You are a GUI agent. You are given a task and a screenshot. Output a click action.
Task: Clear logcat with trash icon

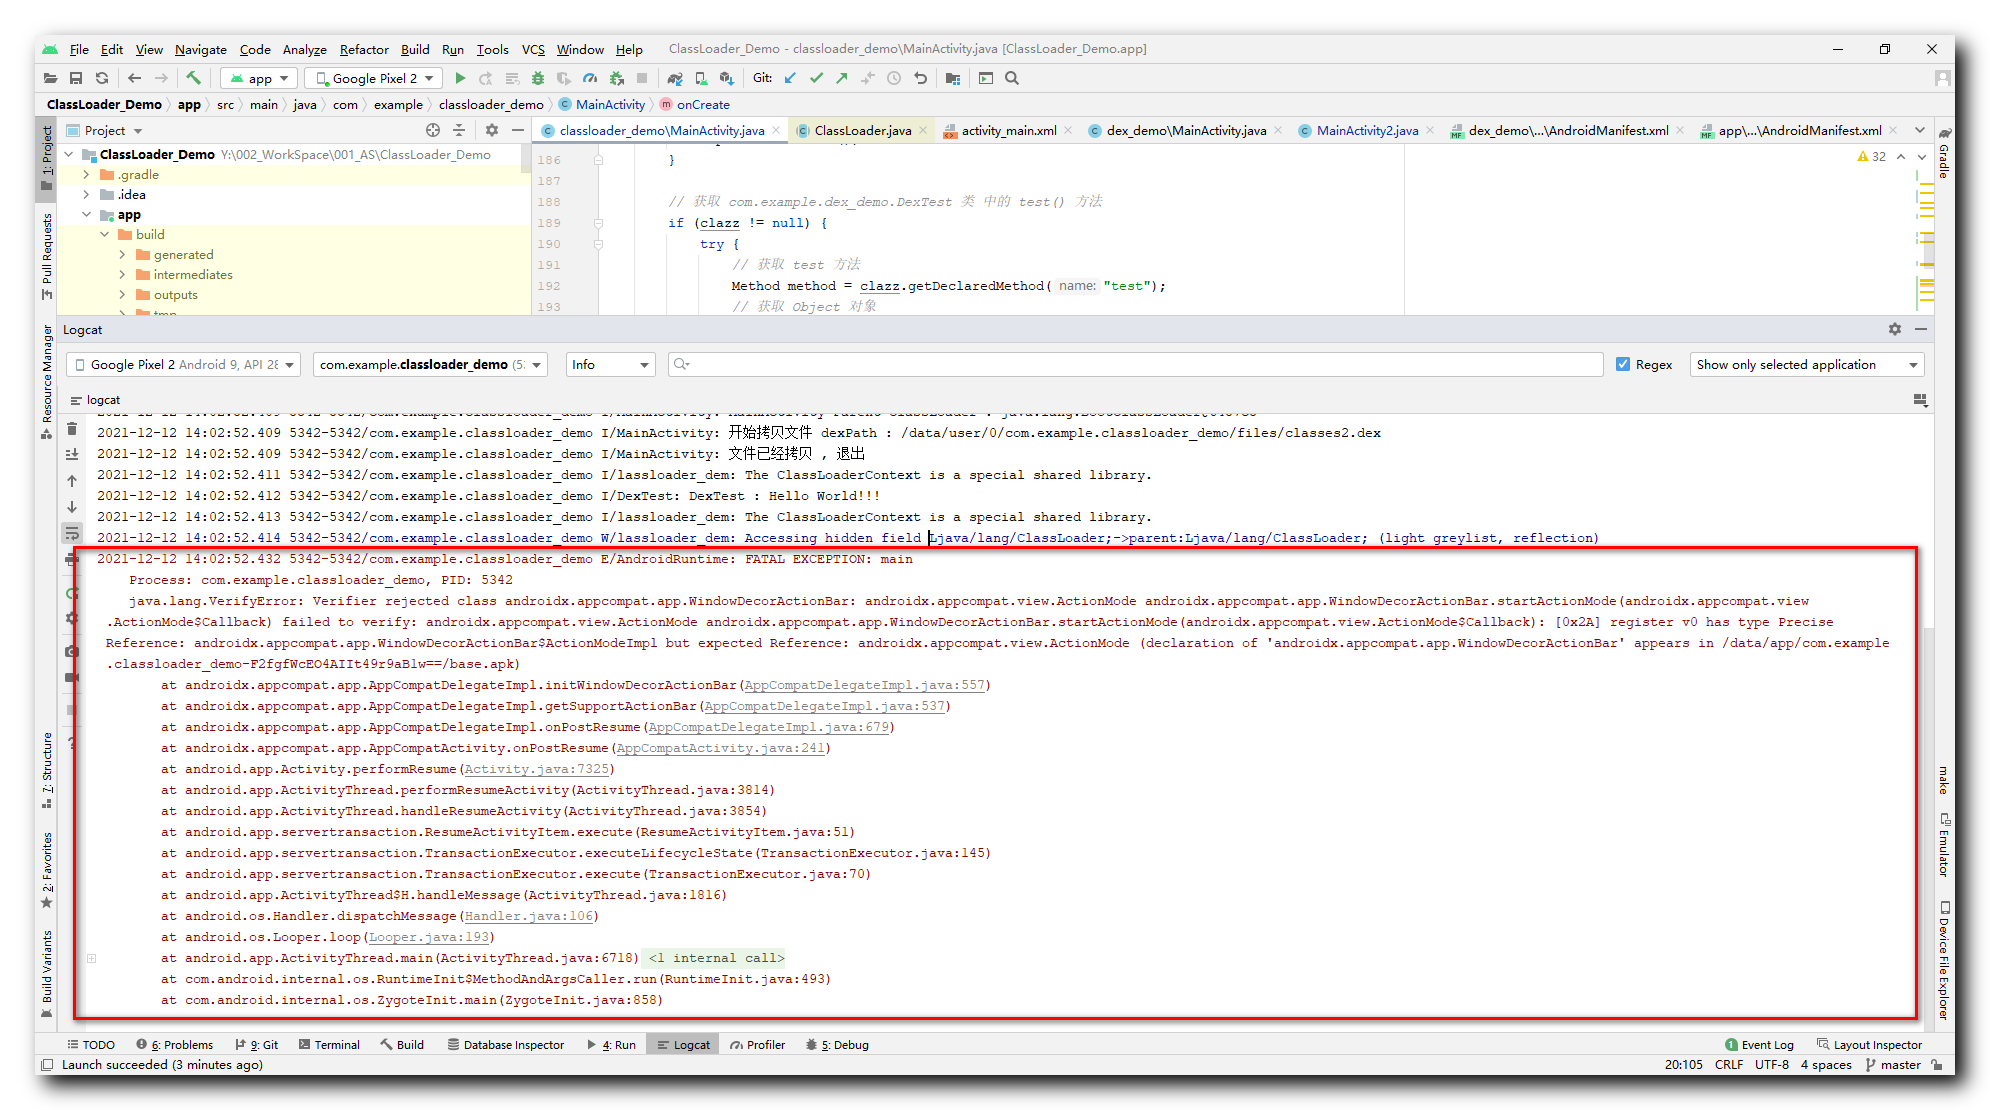(x=72, y=429)
